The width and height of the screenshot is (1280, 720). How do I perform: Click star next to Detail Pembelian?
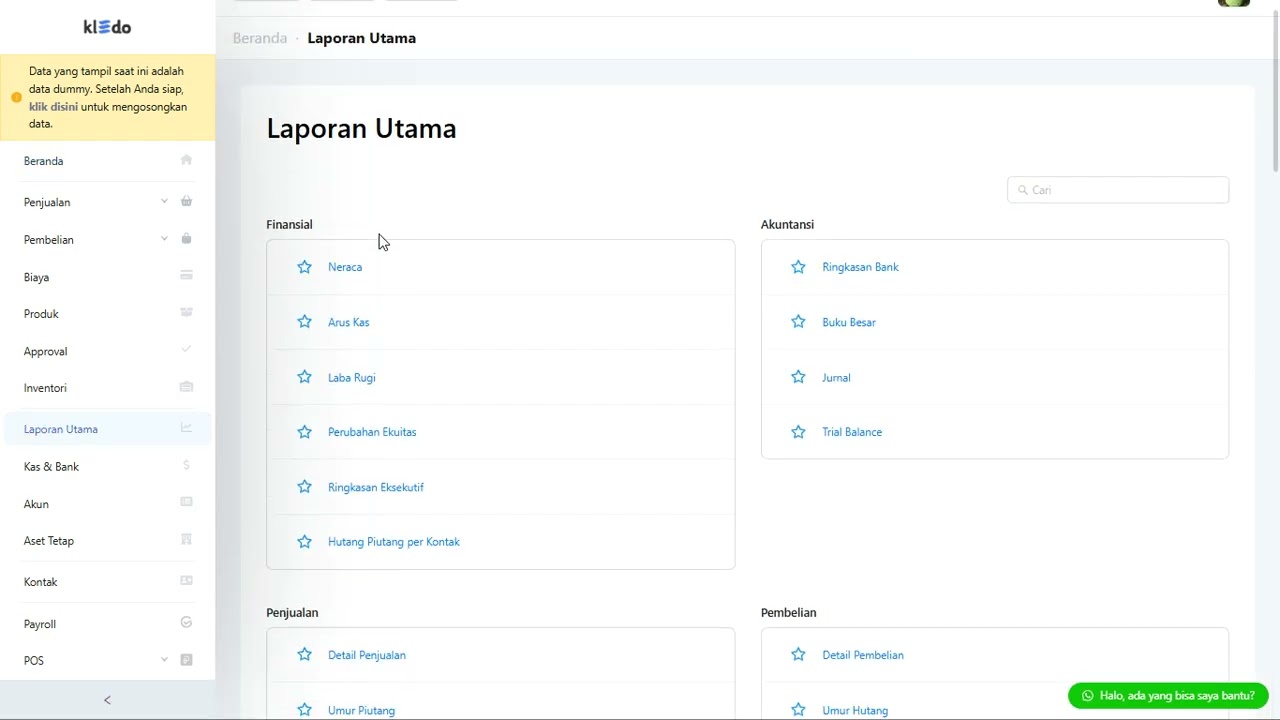click(798, 655)
